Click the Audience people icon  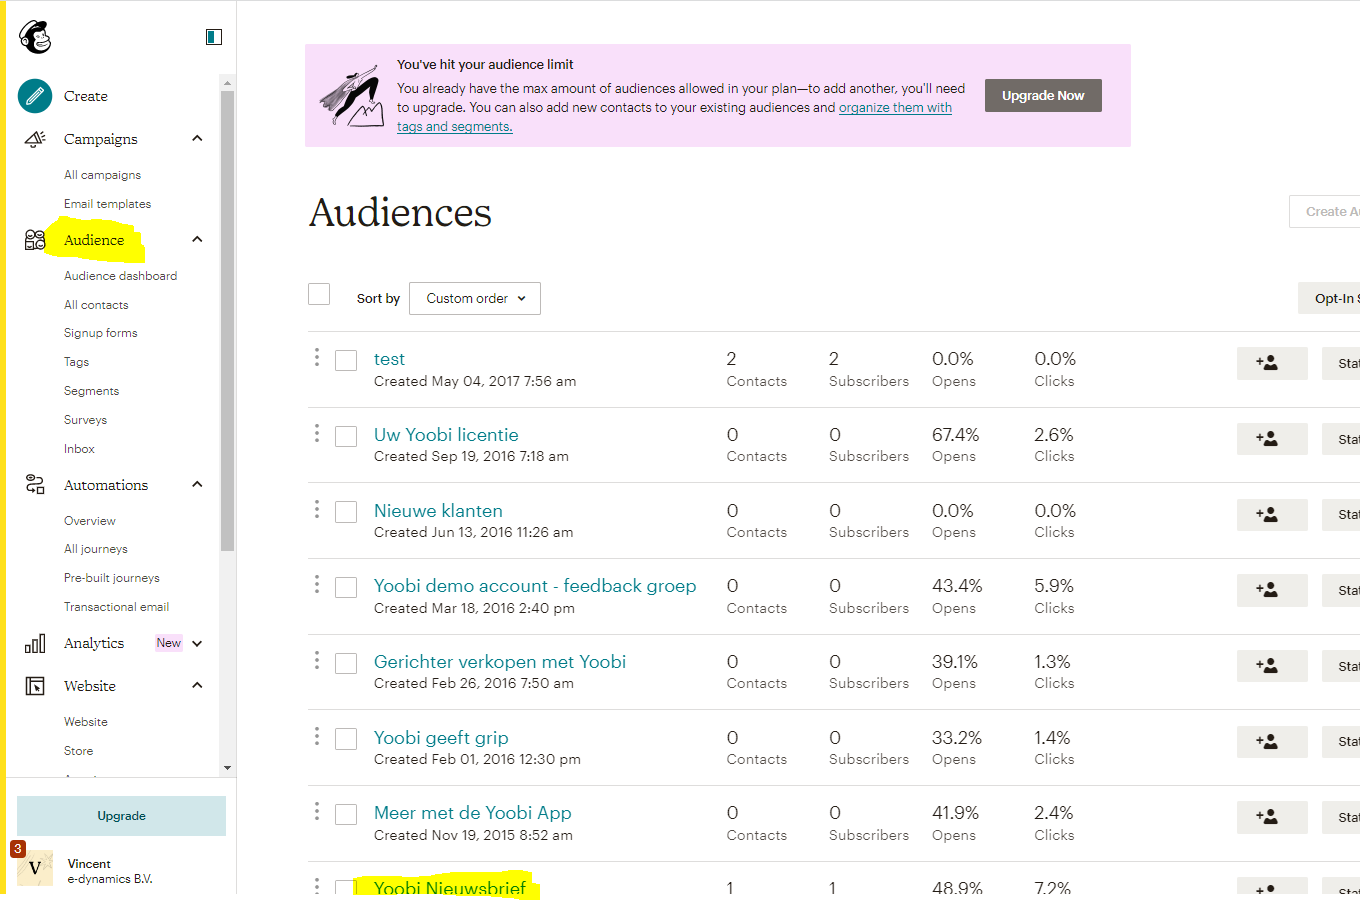point(35,240)
